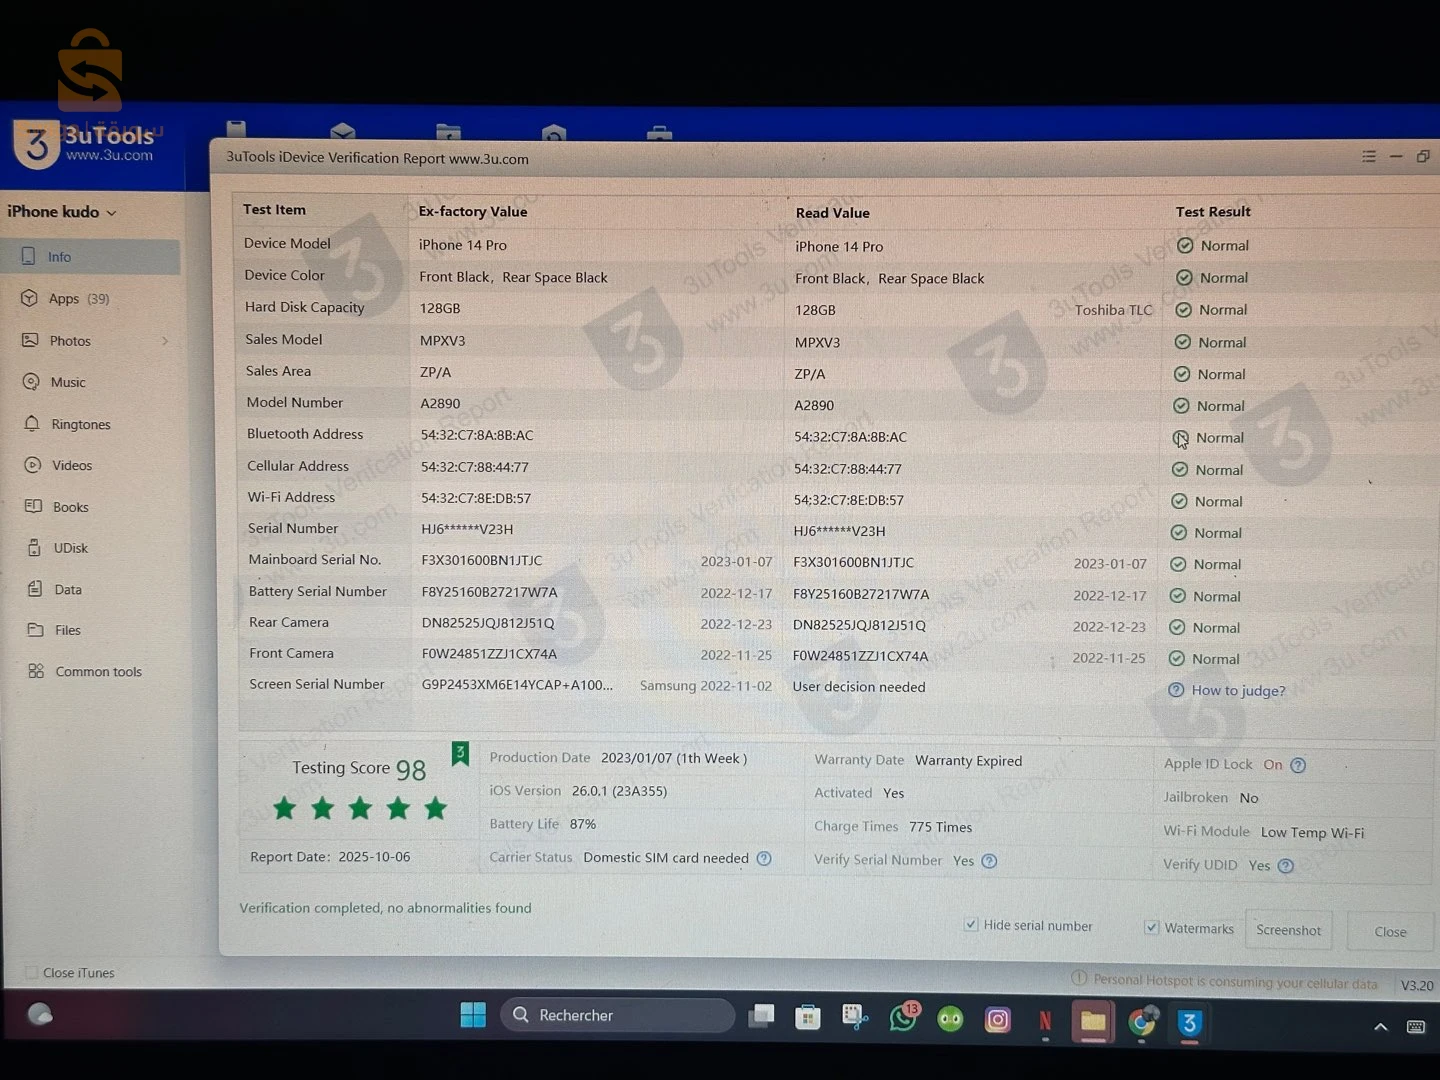Enable the Close iTunes checkbox
1440x1080 pixels.
31,972
